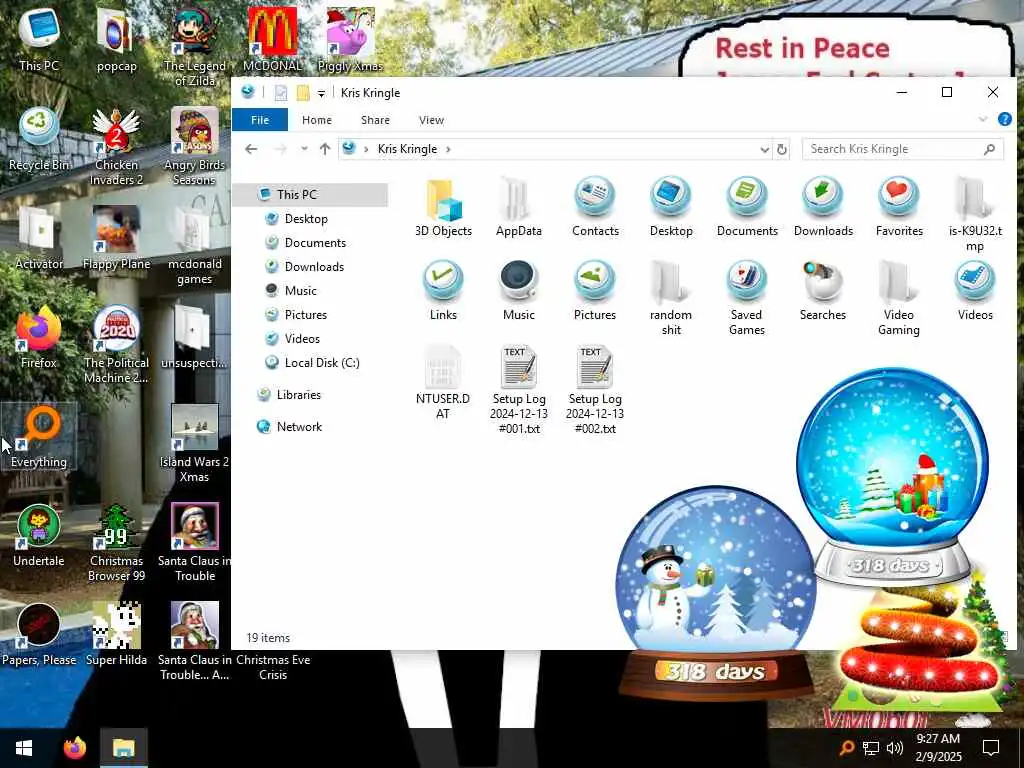This screenshot has height=768, width=1024.
Task: Go back in Explorer navigation
Action: coord(251,149)
